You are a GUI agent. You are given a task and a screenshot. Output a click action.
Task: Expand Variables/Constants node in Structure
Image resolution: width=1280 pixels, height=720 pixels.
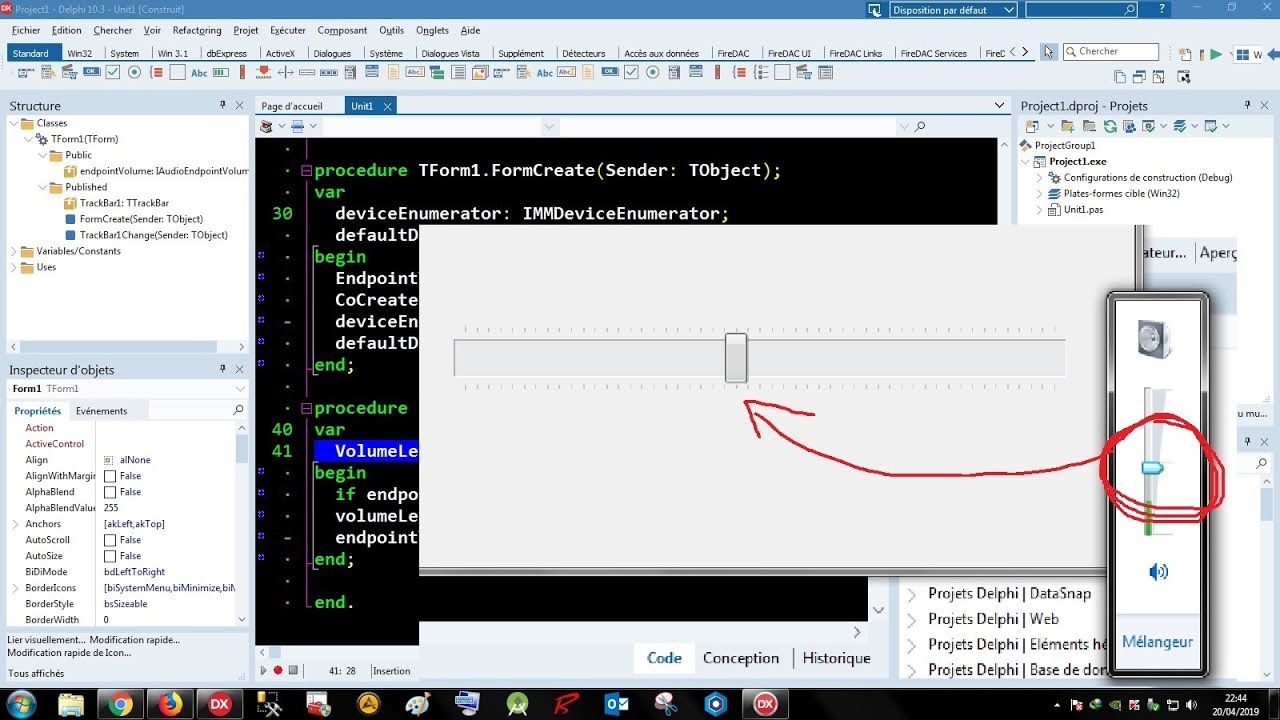click(13, 251)
